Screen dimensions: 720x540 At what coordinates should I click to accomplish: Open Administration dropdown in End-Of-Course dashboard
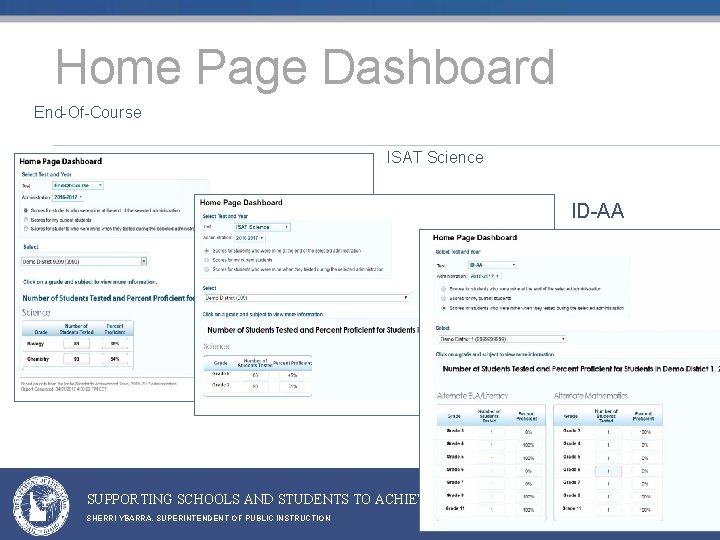click(x=68, y=197)
